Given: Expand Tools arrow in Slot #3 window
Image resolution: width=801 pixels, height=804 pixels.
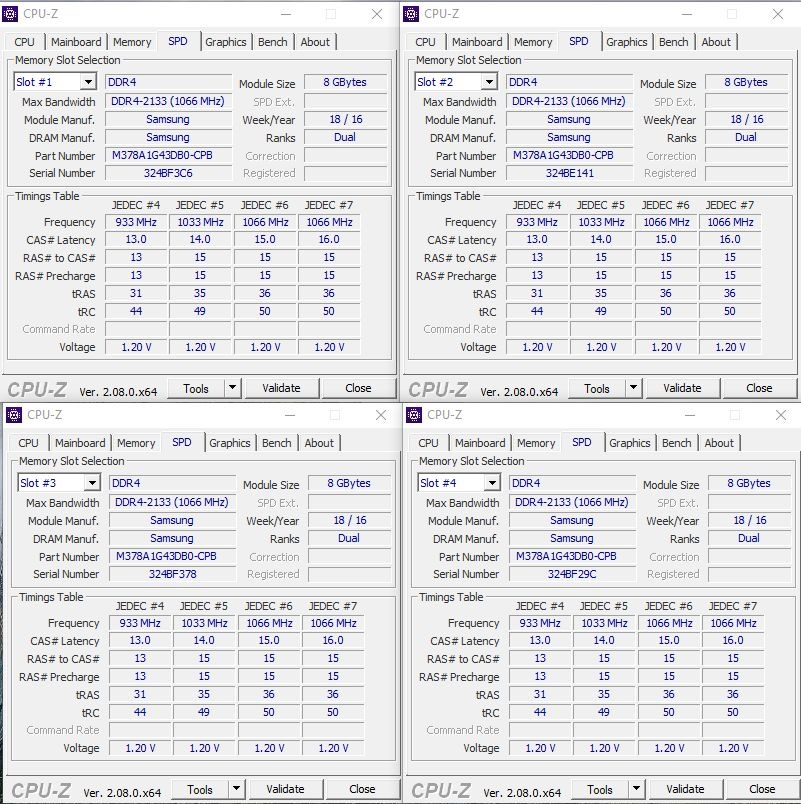Looking at the screenshot, I should (237, 789).
